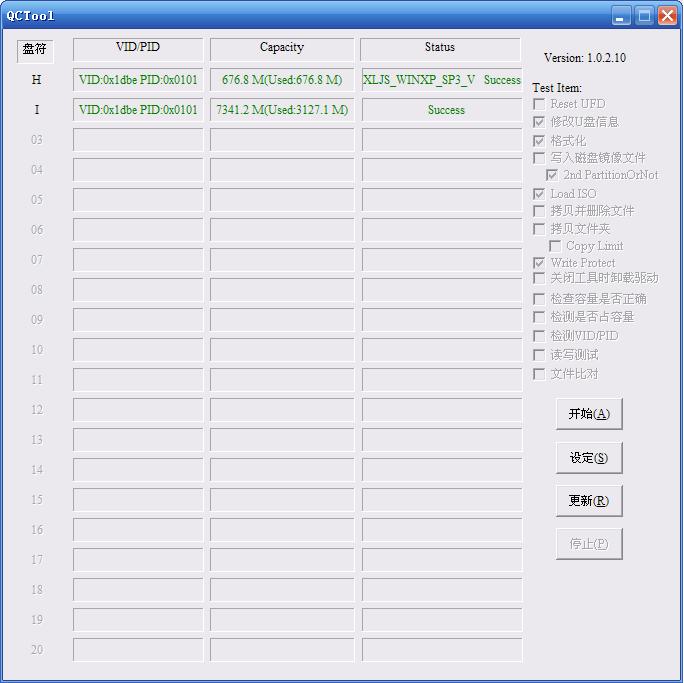Open the 设定(S) settings button
The image size is (684, 683).
tap(589, 458)
